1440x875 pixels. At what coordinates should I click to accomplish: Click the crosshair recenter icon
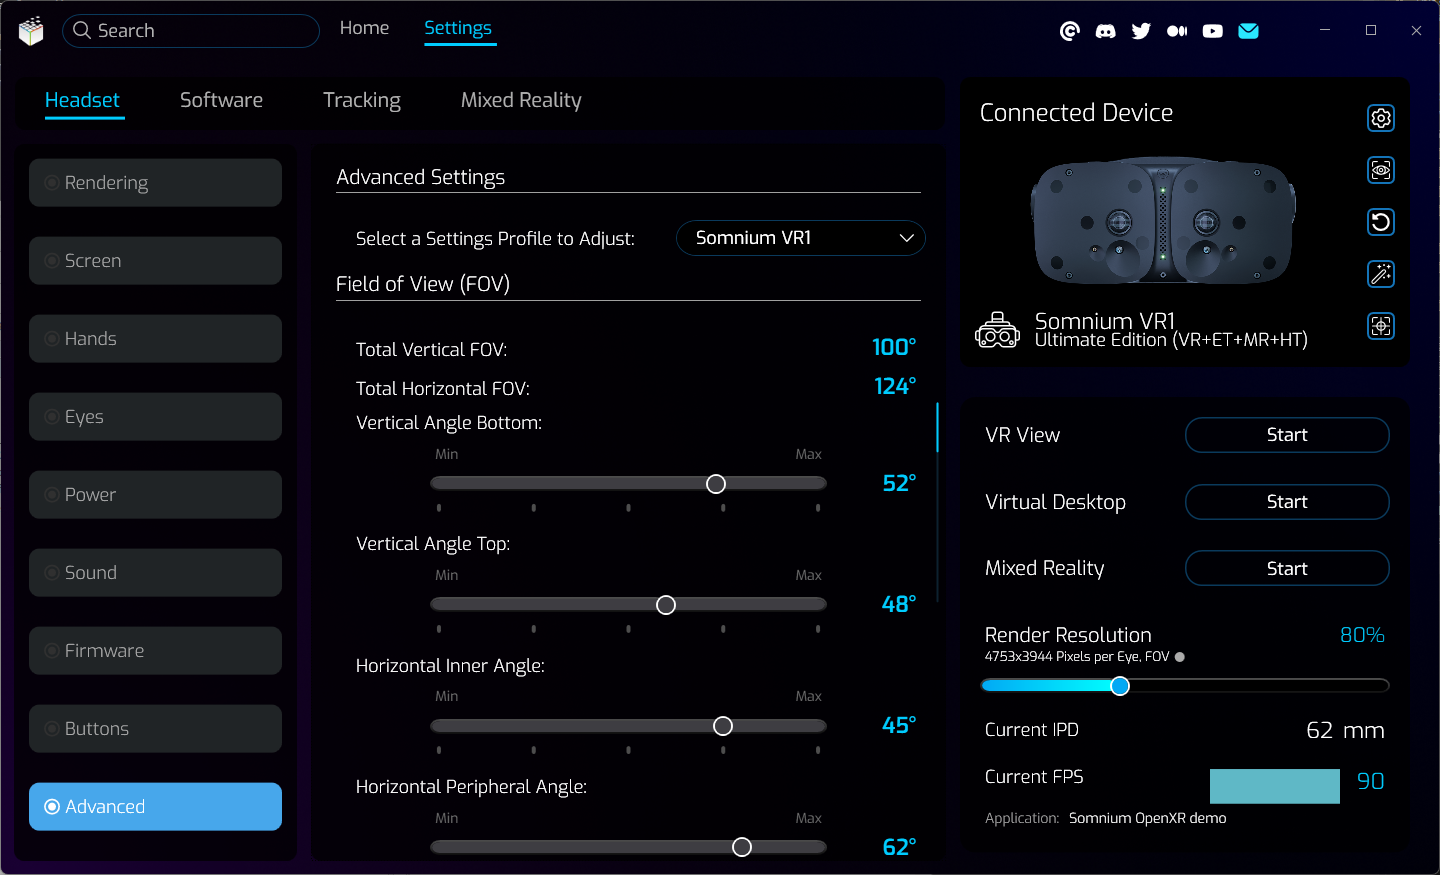(x=1380, y=326)
